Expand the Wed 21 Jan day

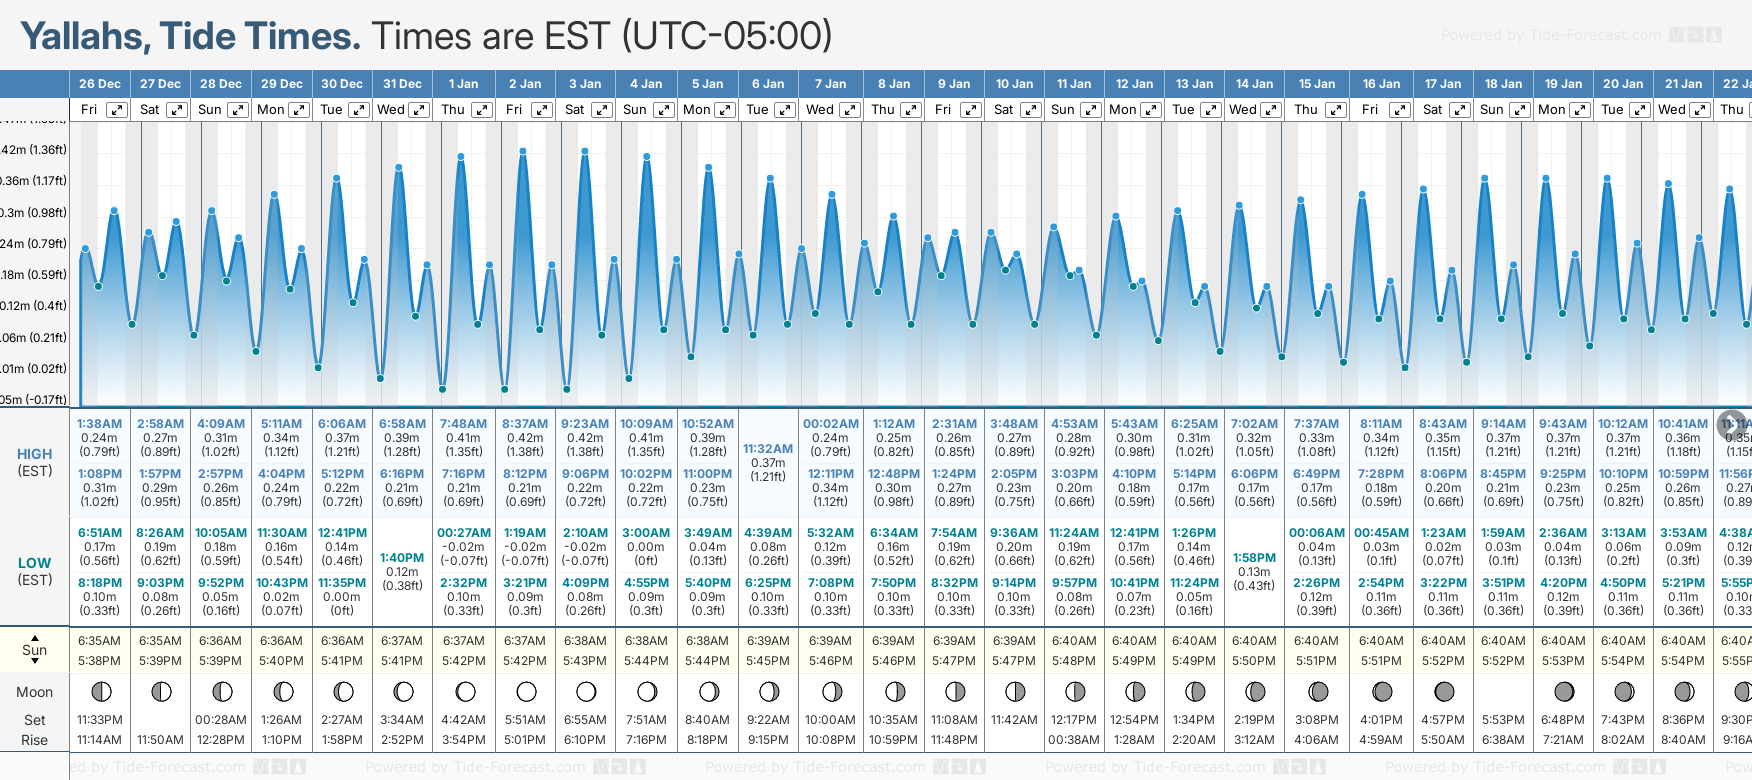1700,110
